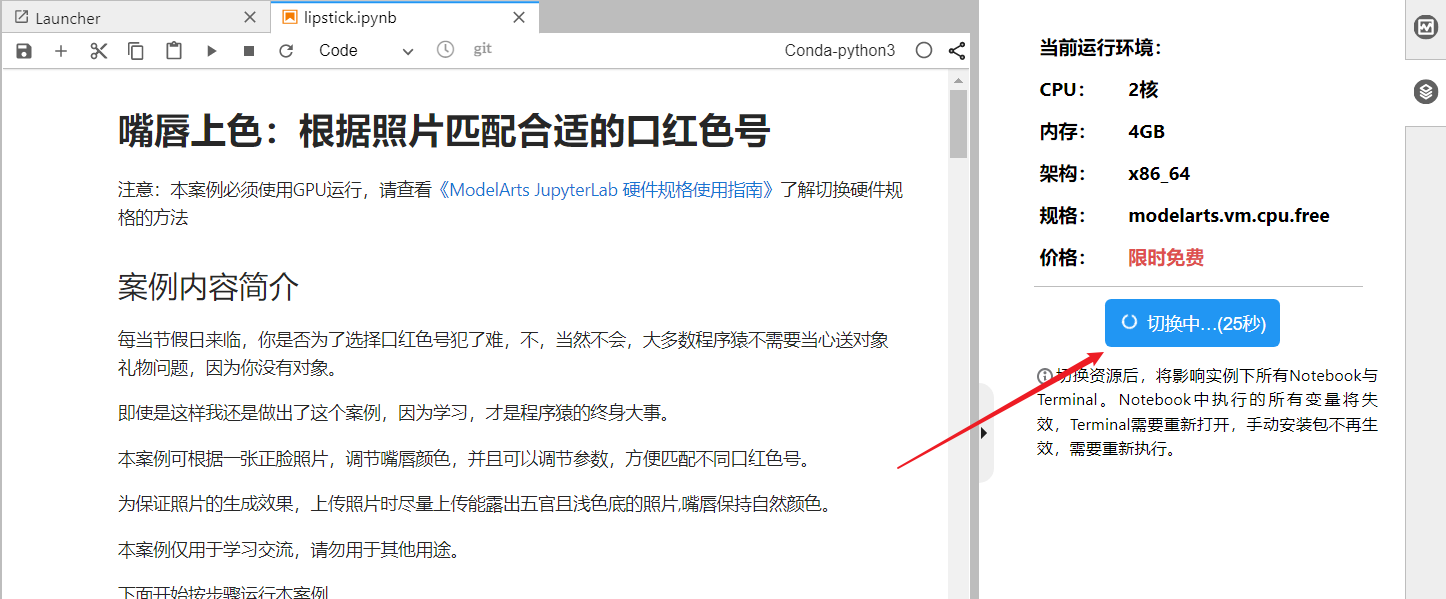1446x599 pixels.
Task: Save the notebook with the floppy icon
Action: (24, 51)
